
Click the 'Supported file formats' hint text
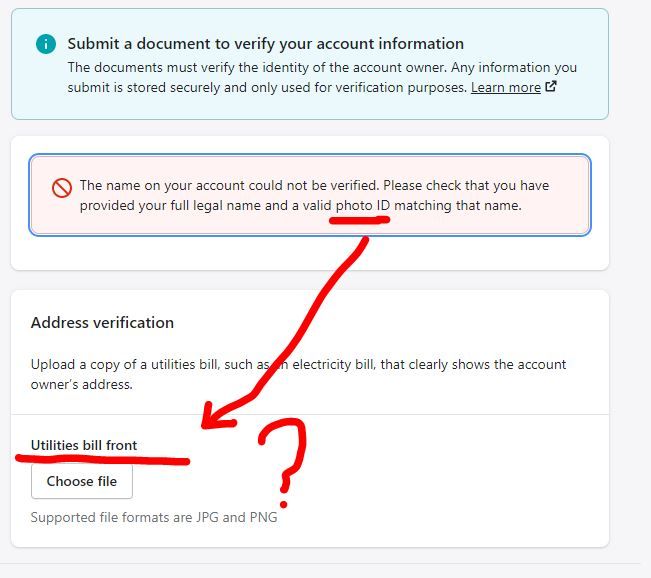pyautogui.click(x=154, y=518)
